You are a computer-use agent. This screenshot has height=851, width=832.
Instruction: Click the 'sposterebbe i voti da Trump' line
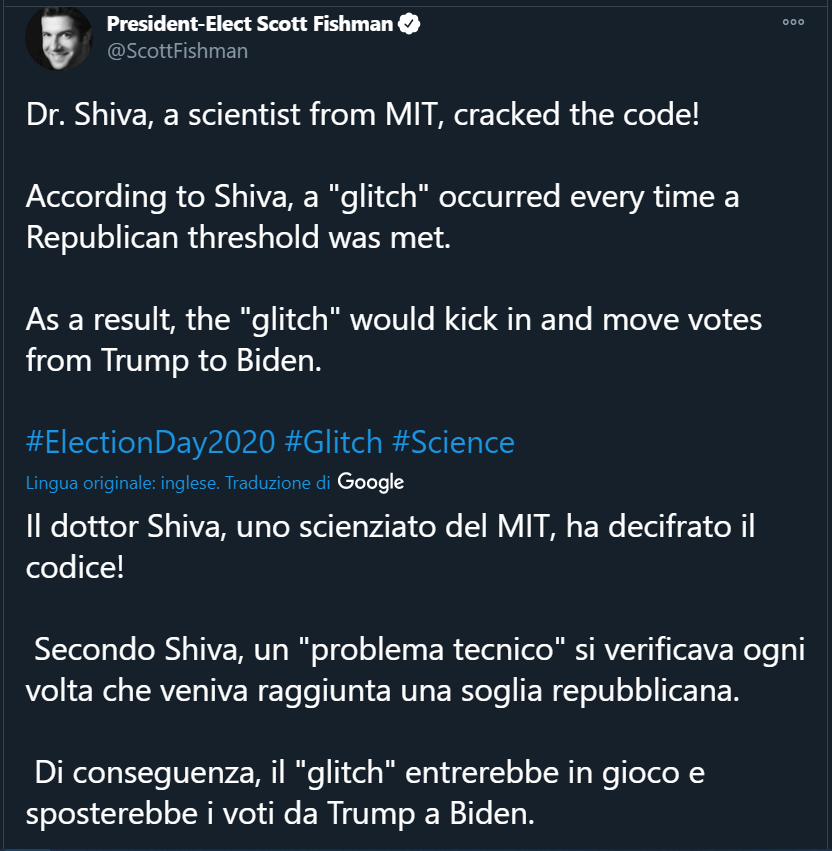pyautogui.click(x=281, y=813)
